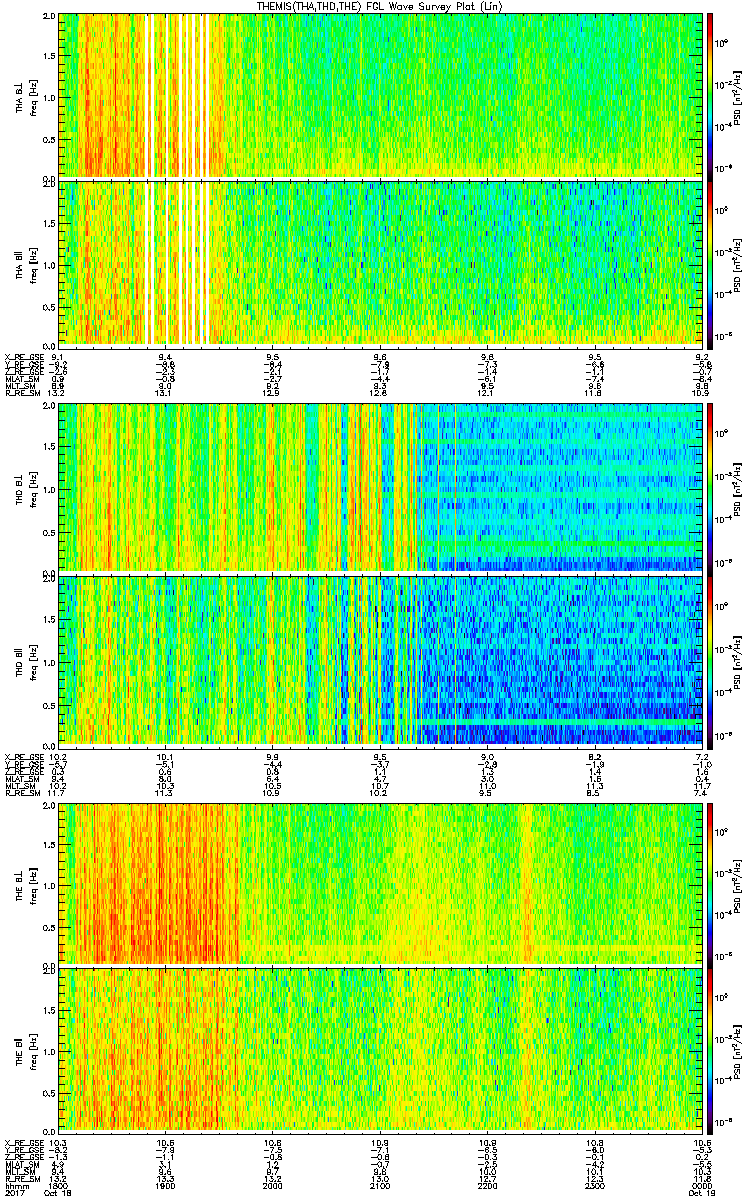This screenshot has width=750, height=1200.
Task: Click the 'THE B∥ freq [Hz]' axis label
Action: (x=24, y=1051)
